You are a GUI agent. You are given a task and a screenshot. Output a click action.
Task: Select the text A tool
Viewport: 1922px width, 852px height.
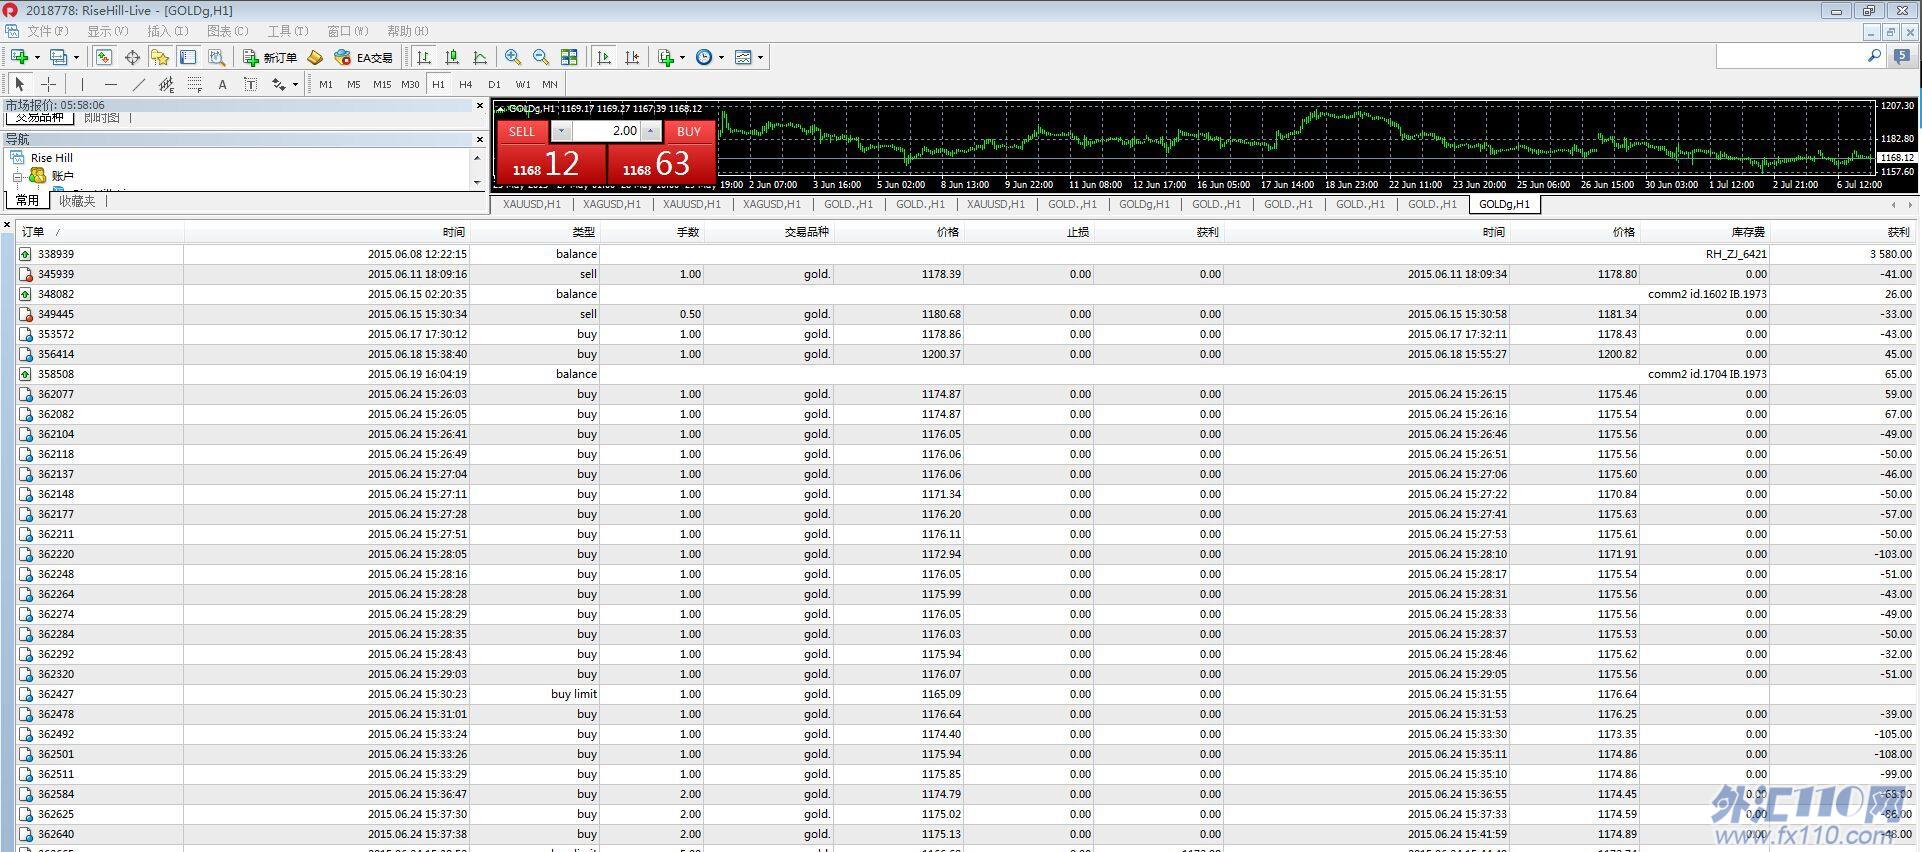pyautogui.click(x=222, y=84)
